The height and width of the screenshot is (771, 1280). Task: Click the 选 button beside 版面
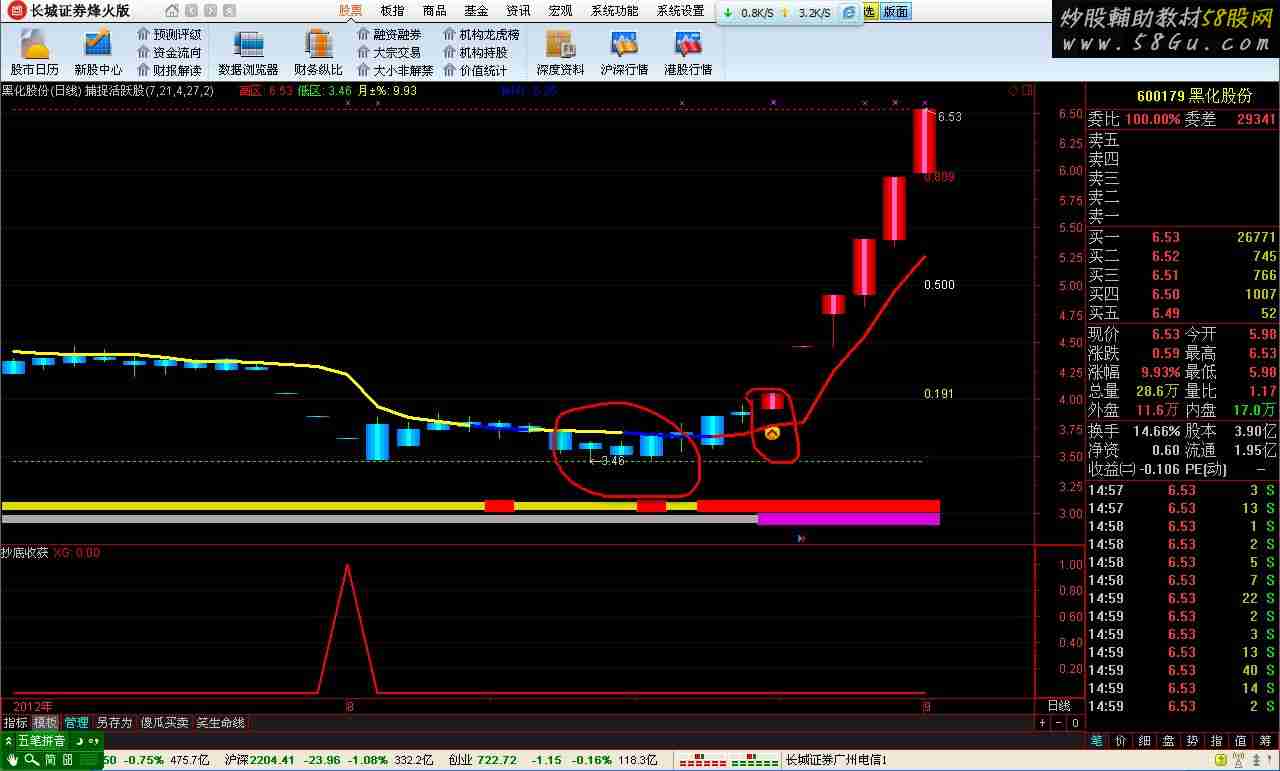869,12
